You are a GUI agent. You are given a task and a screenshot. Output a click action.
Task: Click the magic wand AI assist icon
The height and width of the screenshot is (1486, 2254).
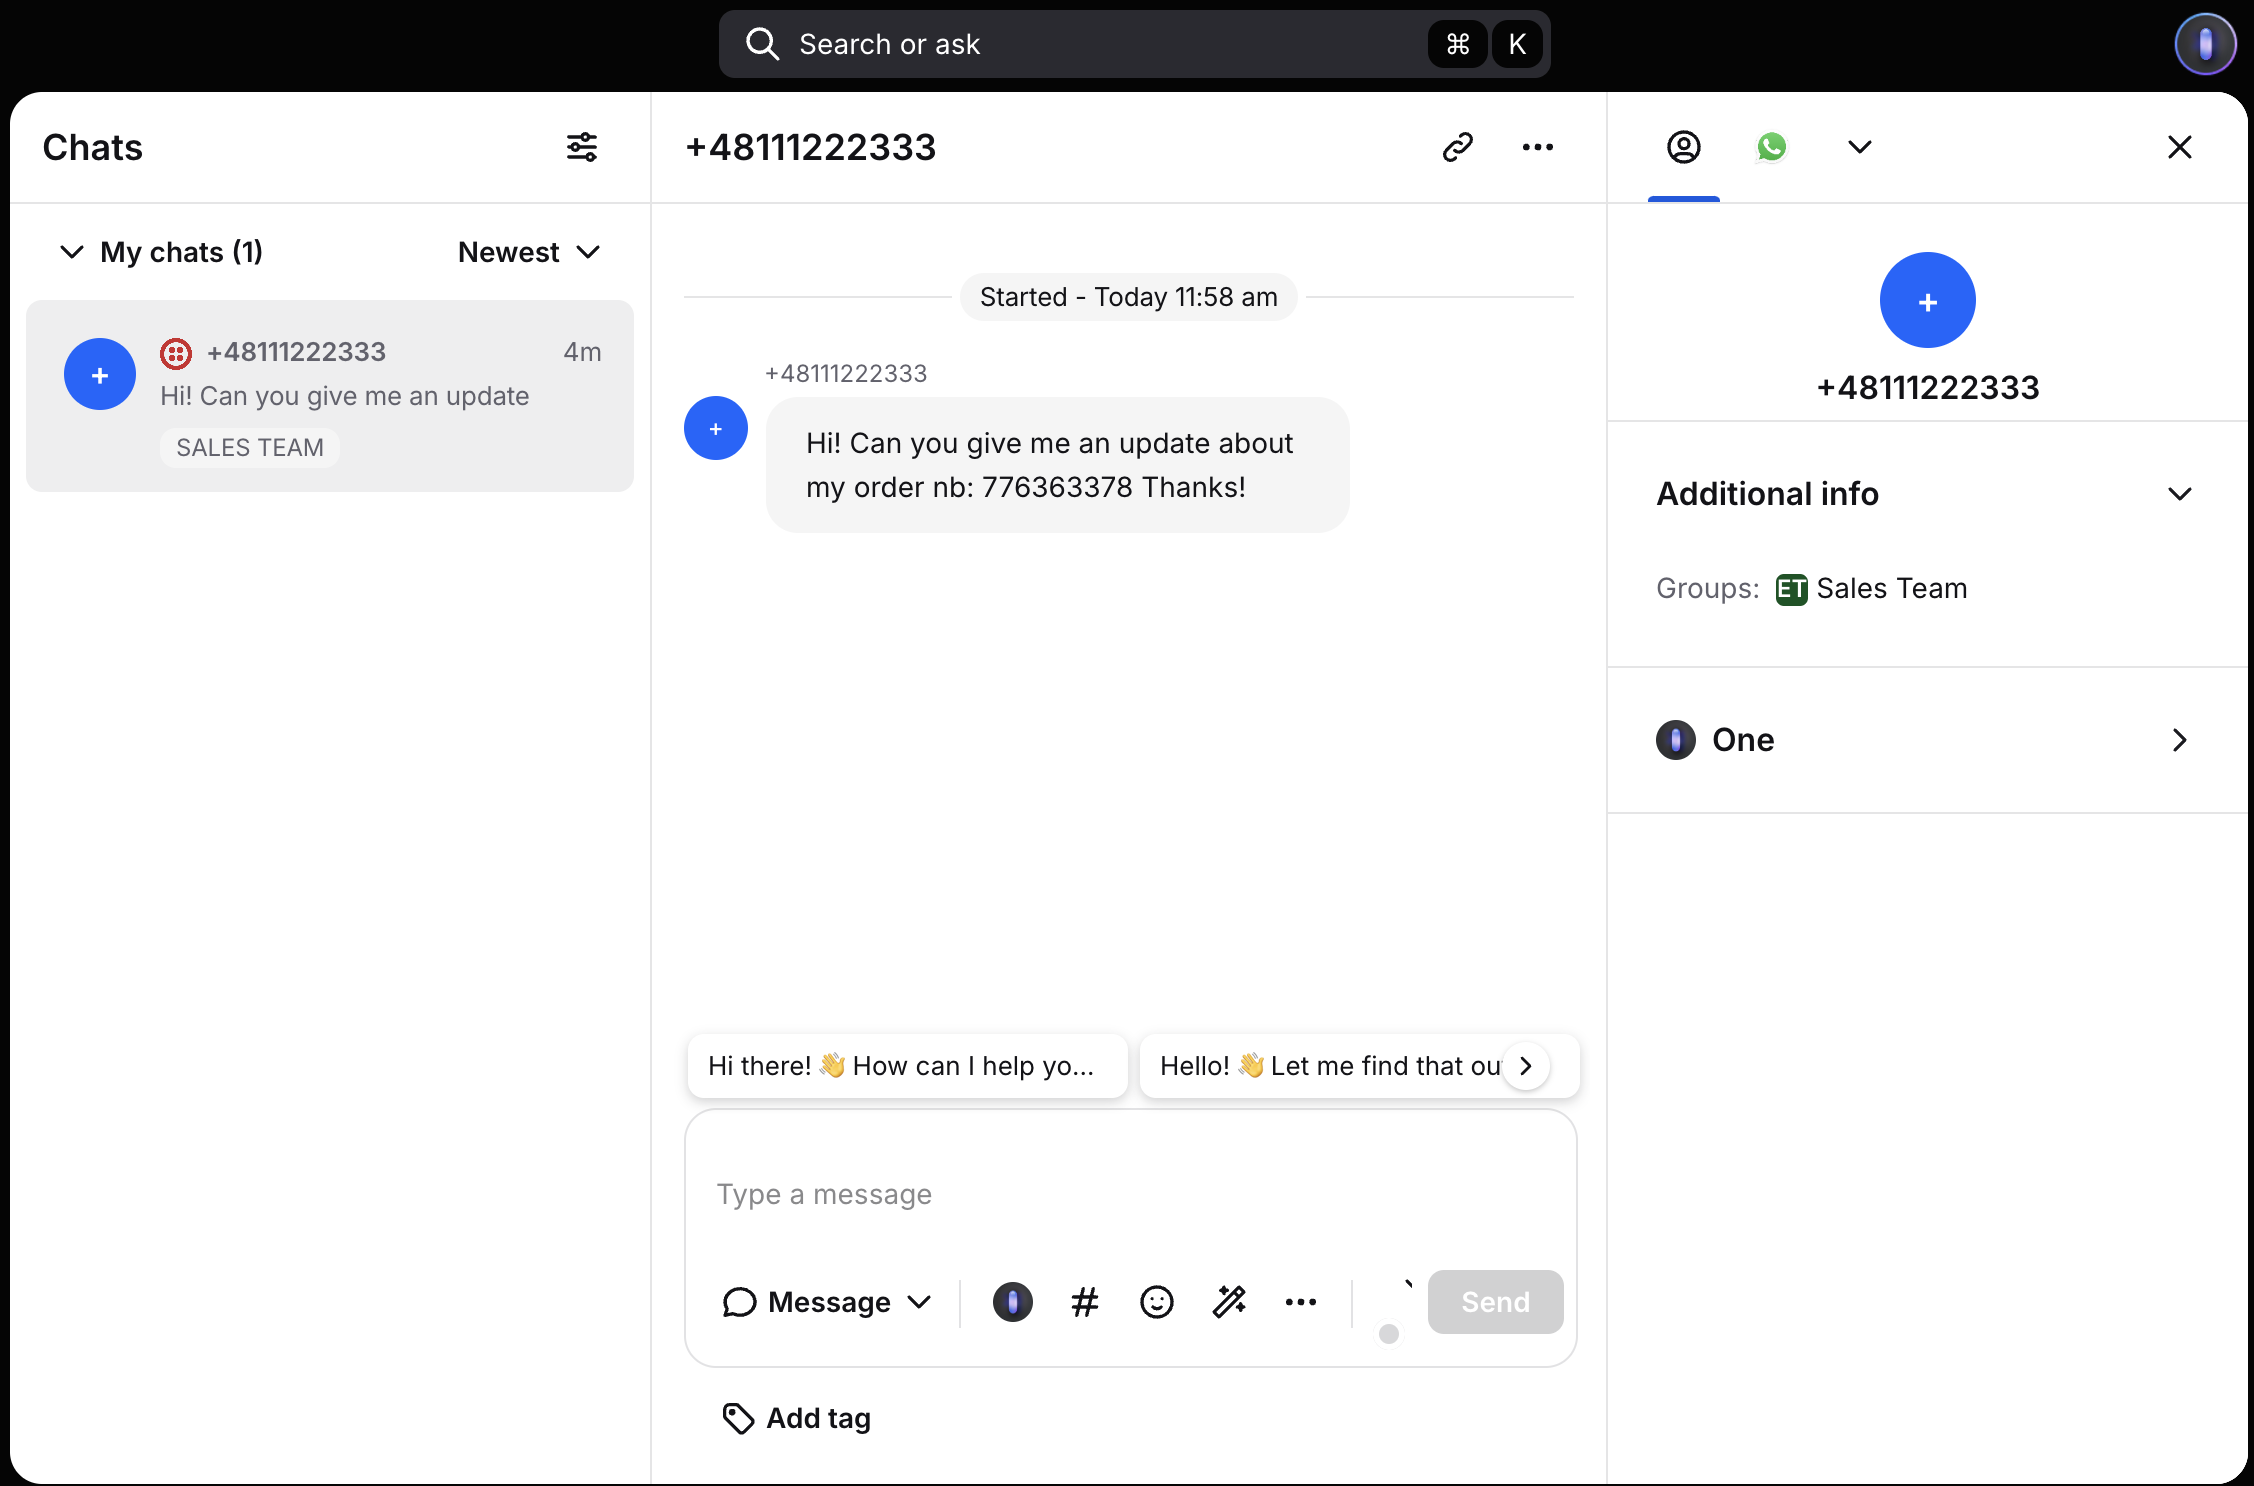tap(1229, 1300)
